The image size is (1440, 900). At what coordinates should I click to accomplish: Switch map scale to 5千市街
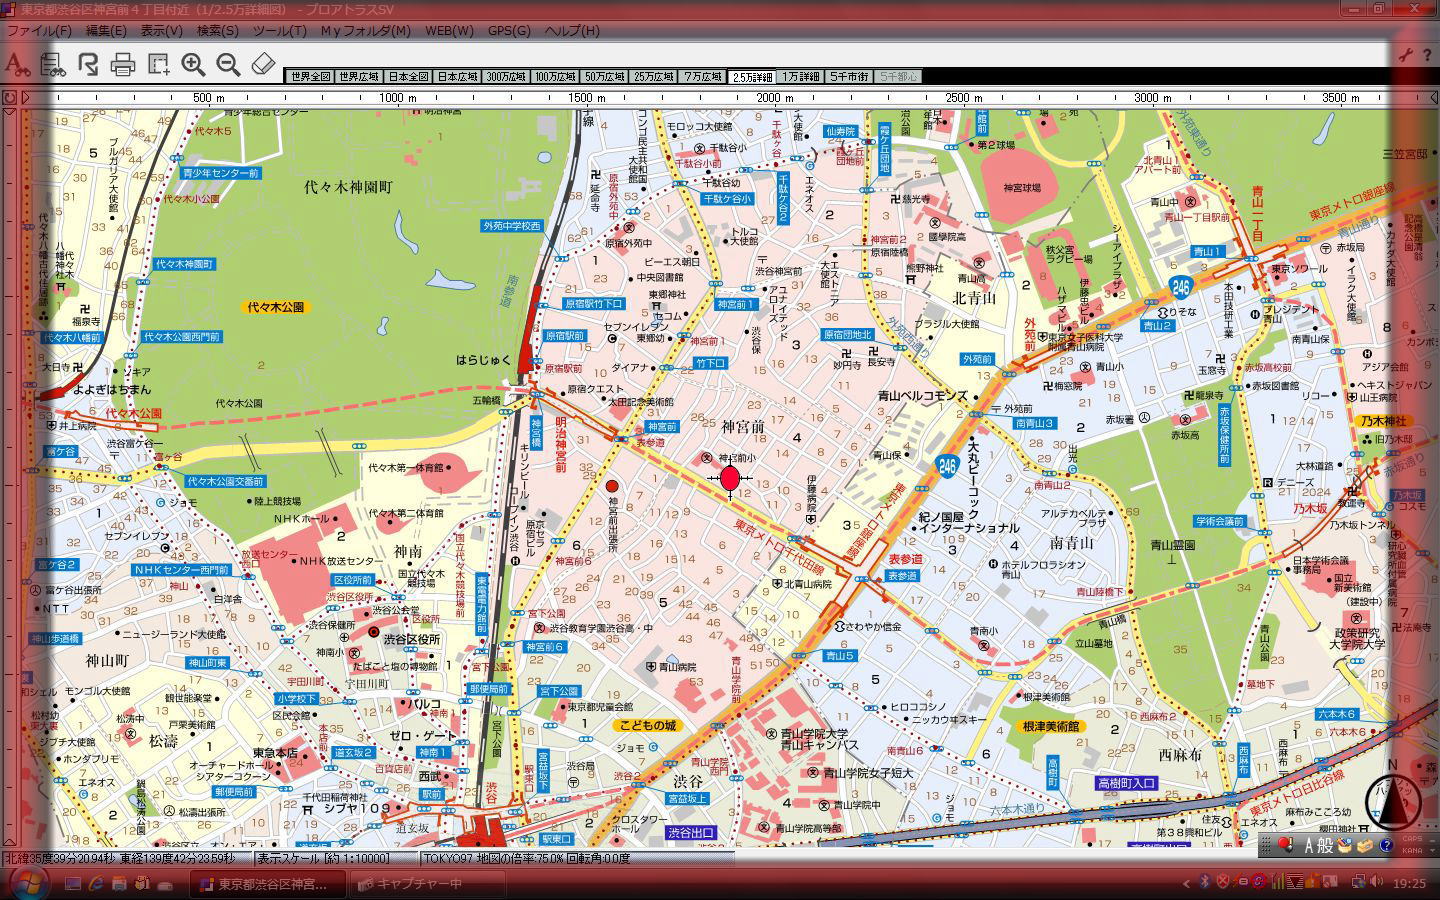click(x=850, y=77)
